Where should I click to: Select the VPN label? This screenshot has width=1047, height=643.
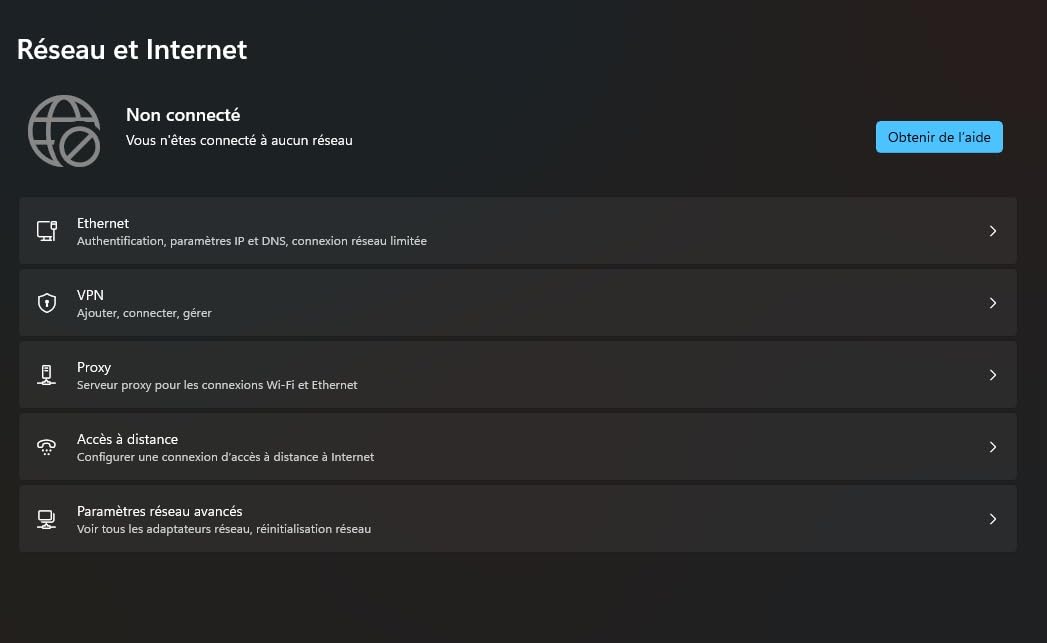pos(90,295)
